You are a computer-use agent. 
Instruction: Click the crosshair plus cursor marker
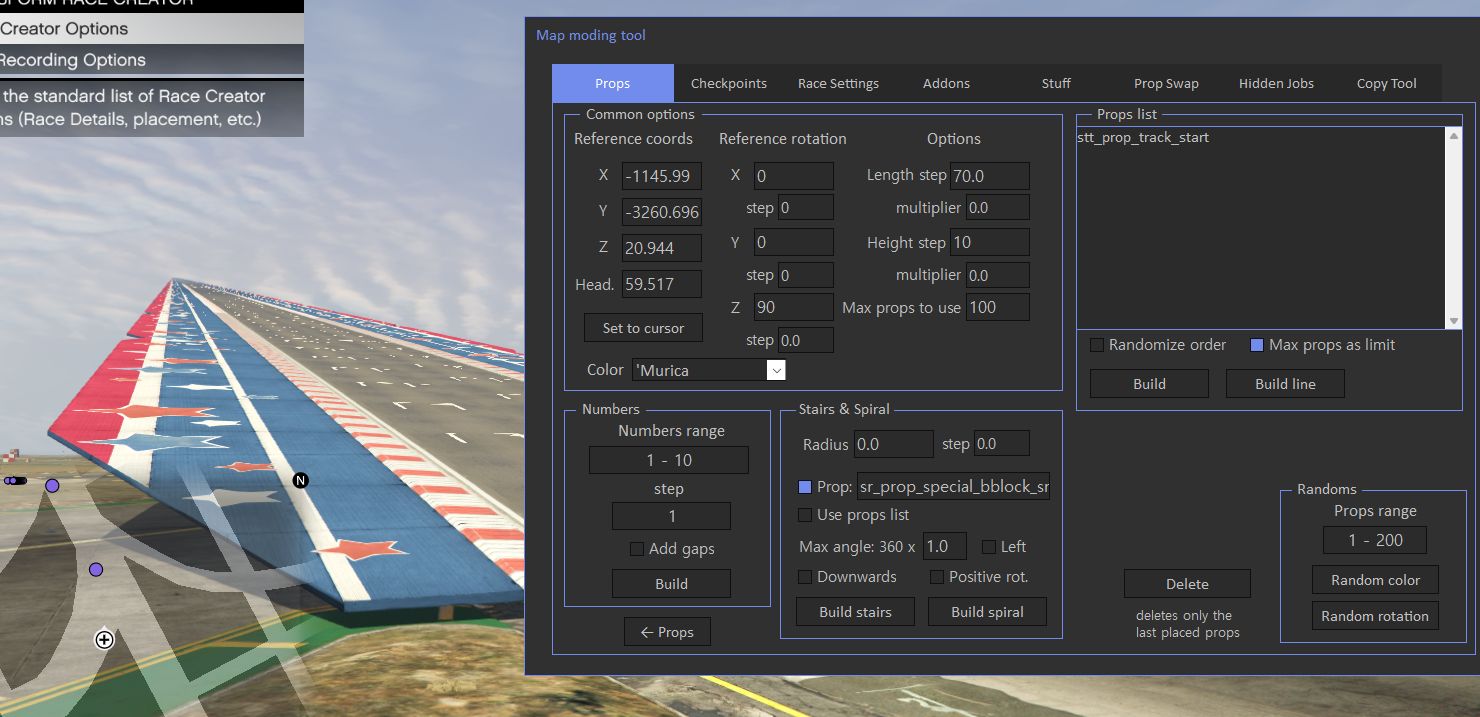(x=104, y=639)
